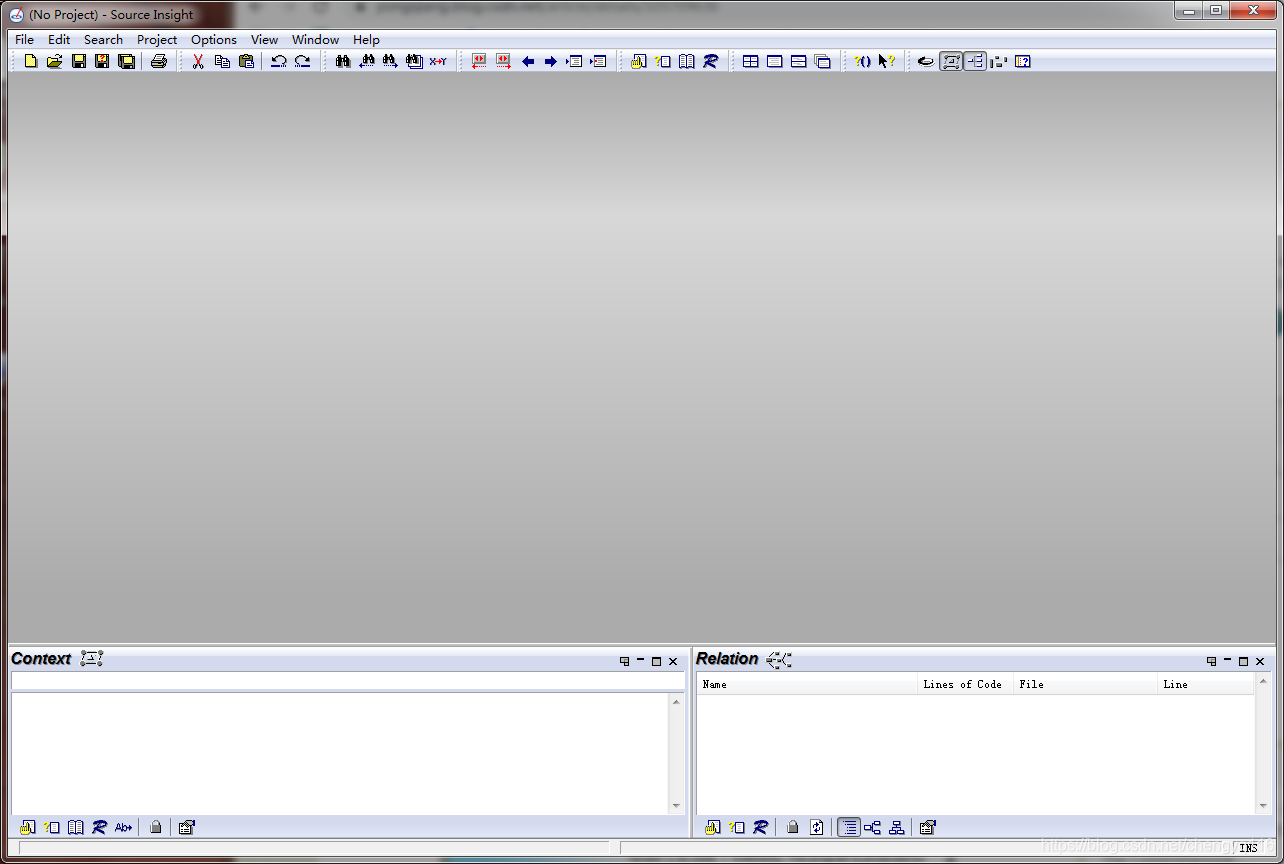The width and height of the screenshot is (1284, 864).
Task: Open the View menu
Action: point(264,39)
